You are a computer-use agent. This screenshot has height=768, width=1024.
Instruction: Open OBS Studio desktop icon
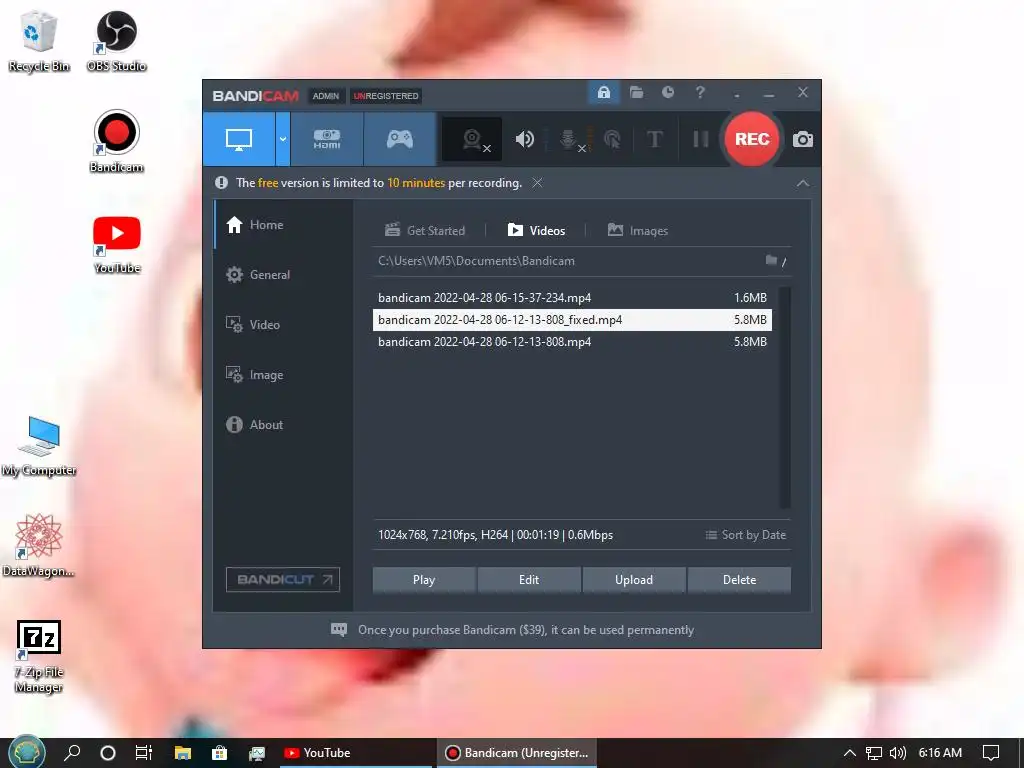(116, 42)
